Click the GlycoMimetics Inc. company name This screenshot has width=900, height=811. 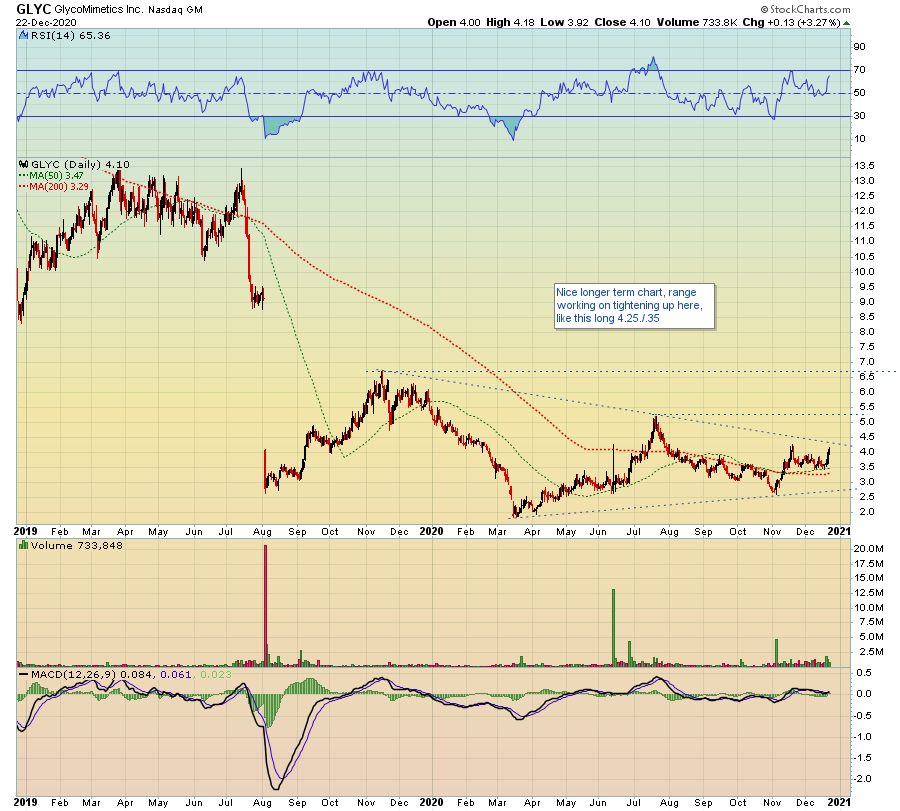click(99, 10)
